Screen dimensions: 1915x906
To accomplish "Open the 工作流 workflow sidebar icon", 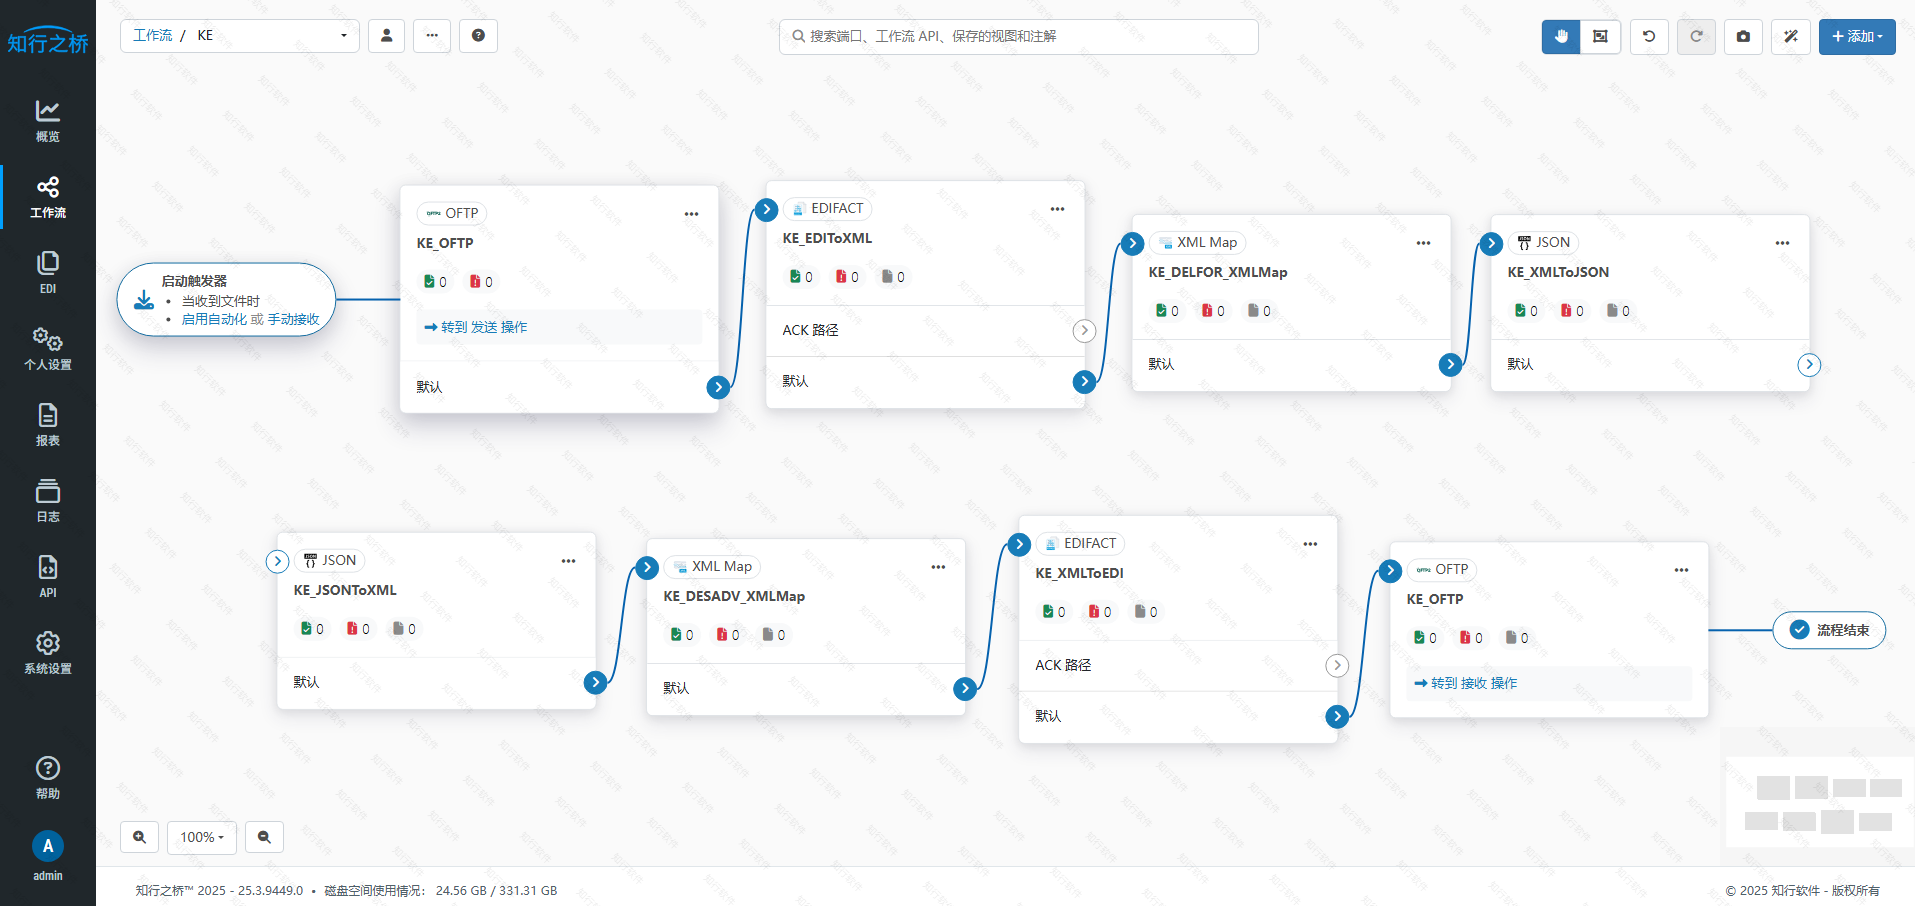I will (x=47, y=197).
